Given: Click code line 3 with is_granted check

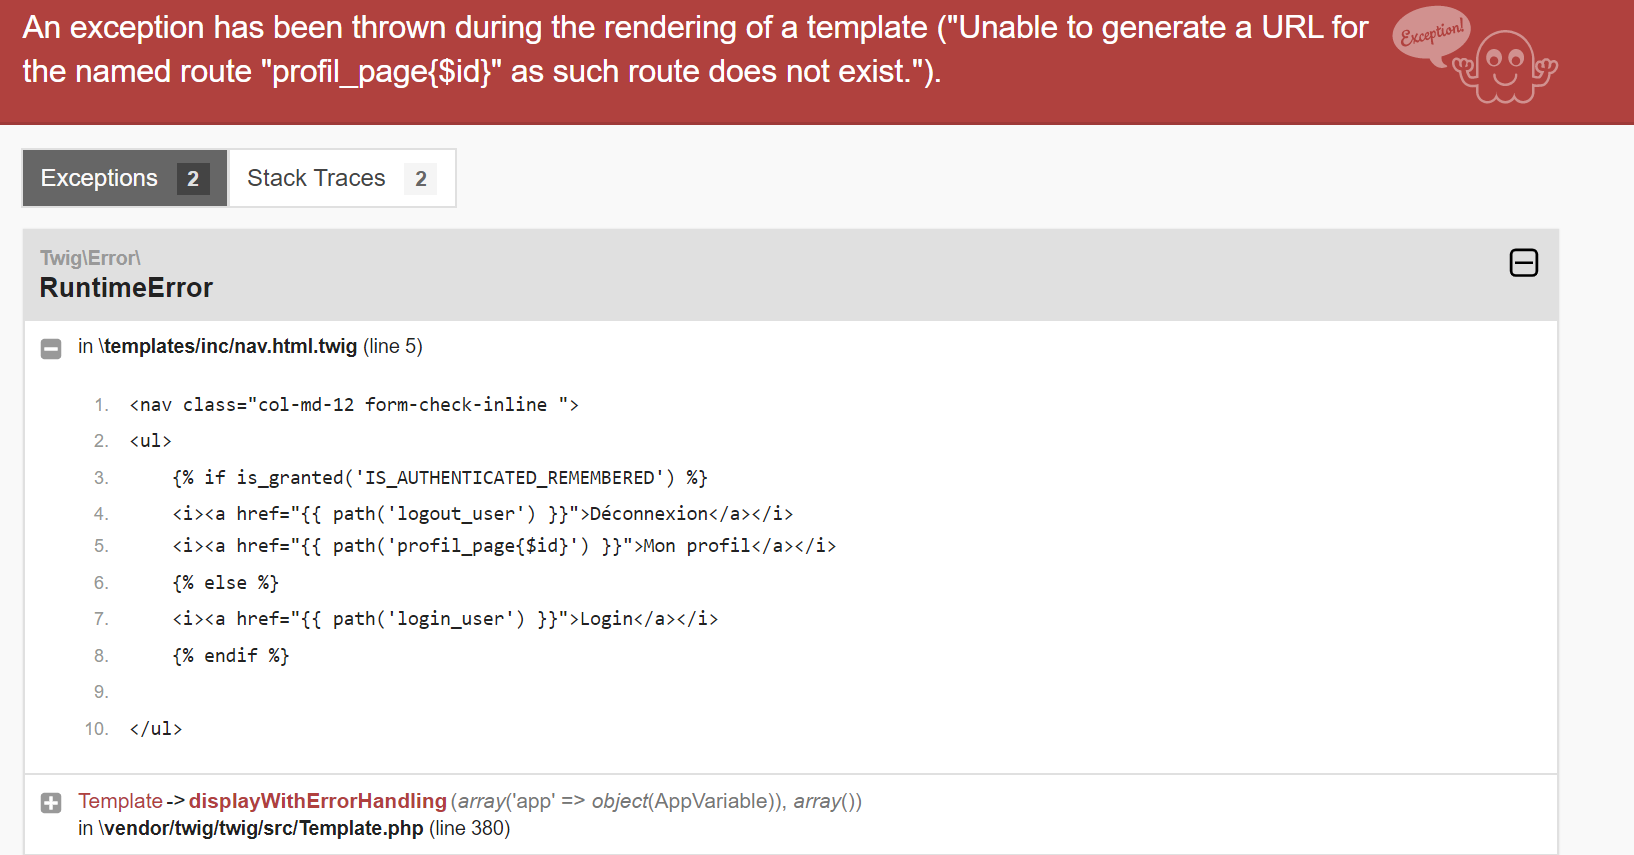Looking at the screenshot, I should tap(440, 478).
